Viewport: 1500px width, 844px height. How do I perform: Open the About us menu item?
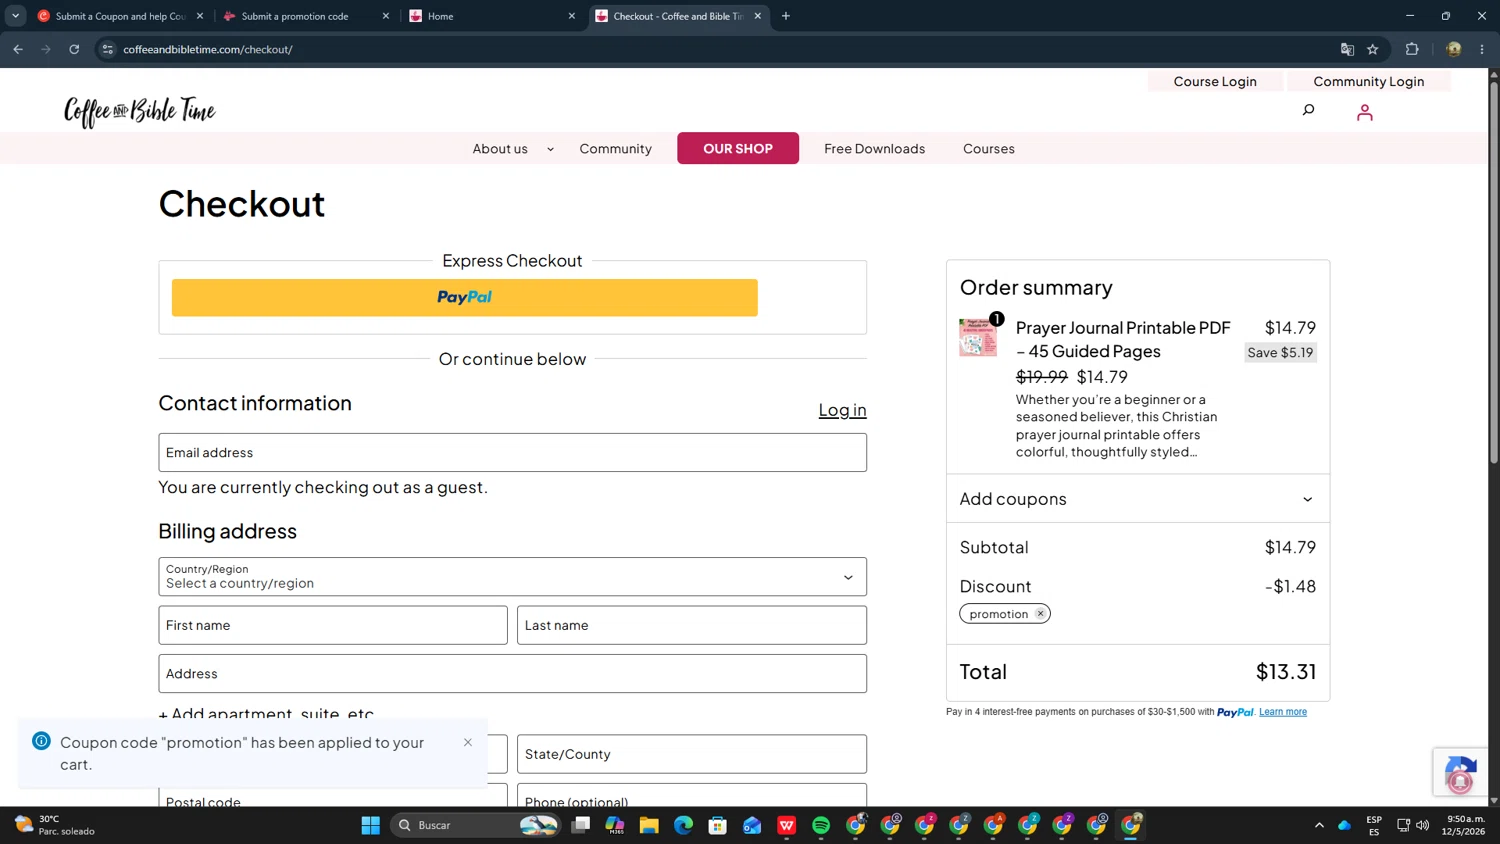point(500,149)
